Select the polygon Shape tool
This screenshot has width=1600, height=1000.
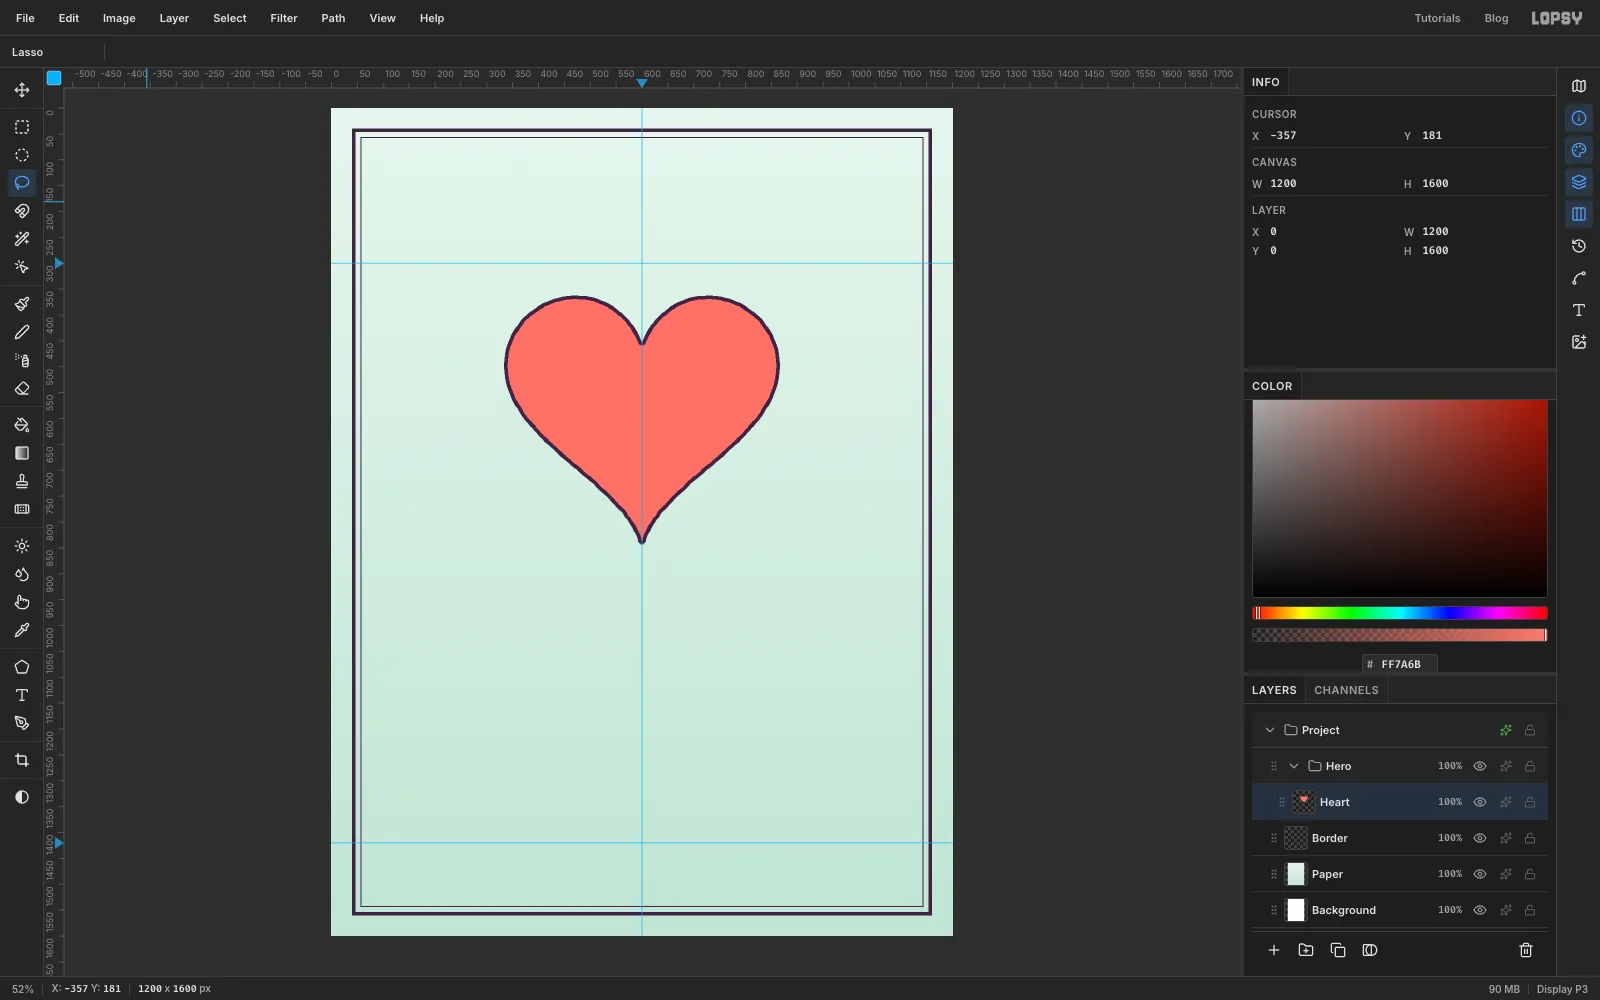coord(22,667)
